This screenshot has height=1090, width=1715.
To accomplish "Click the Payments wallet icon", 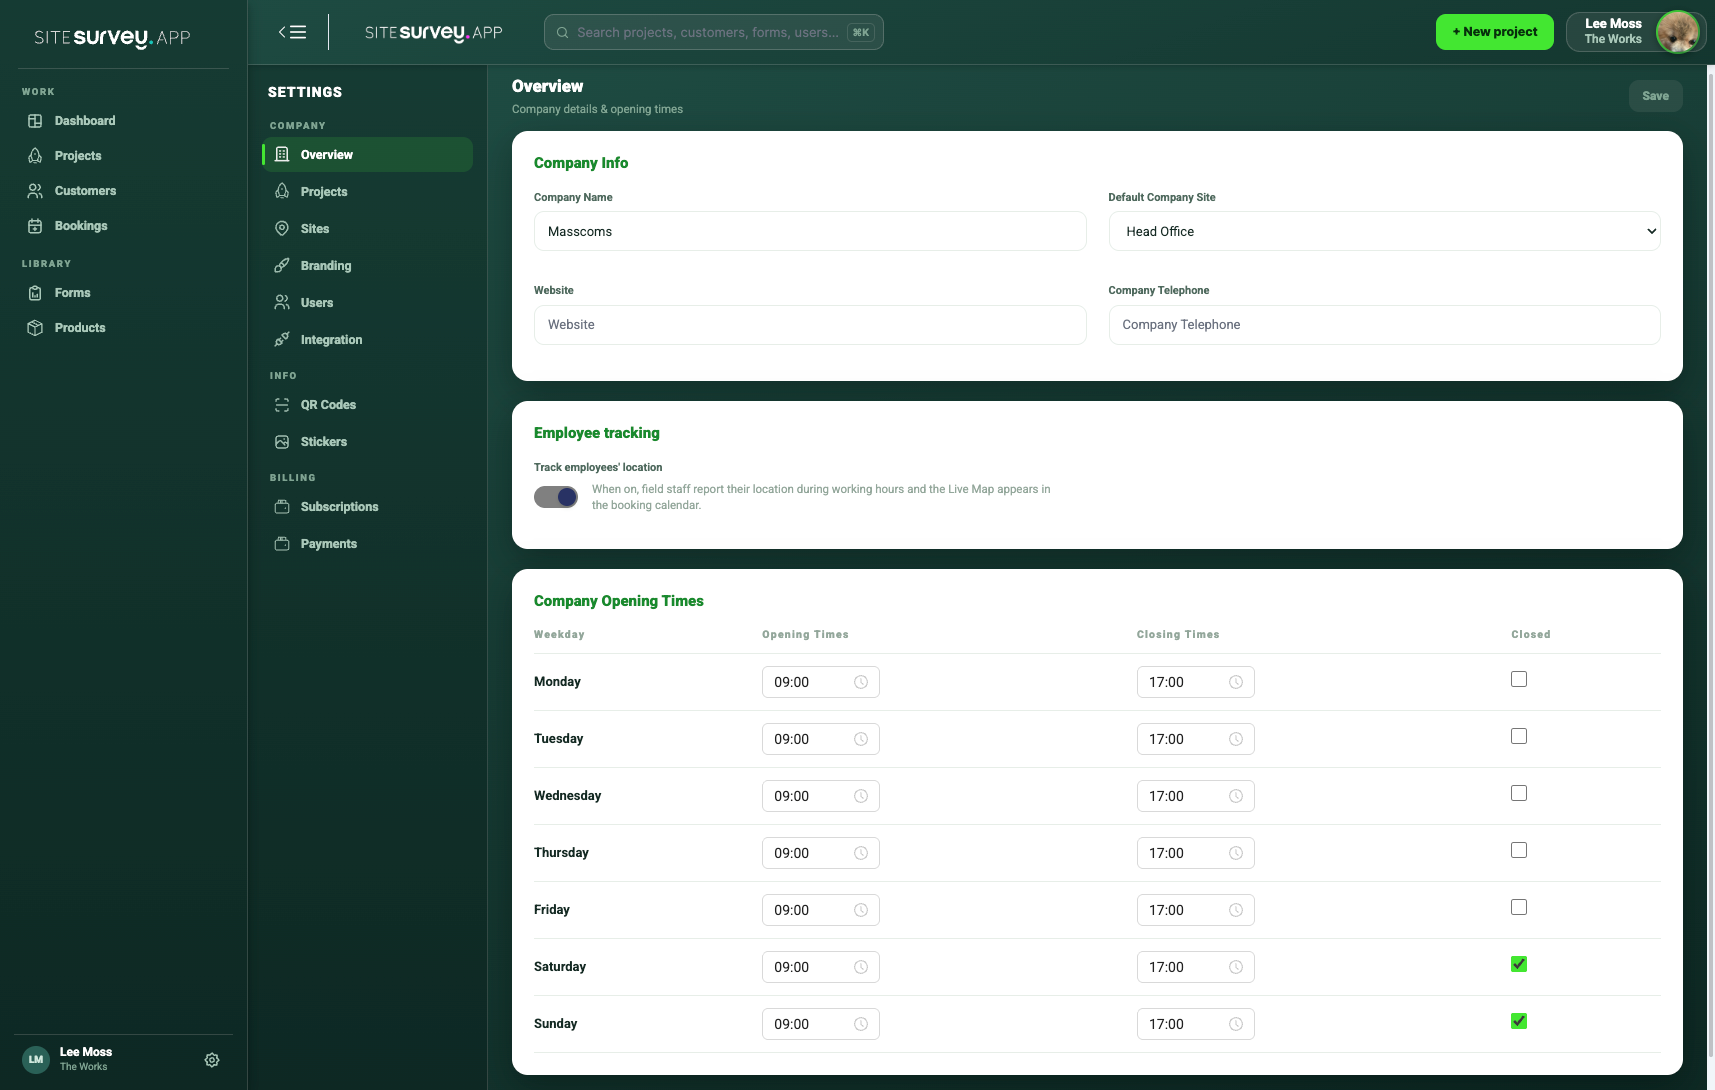I will [282, 544].
